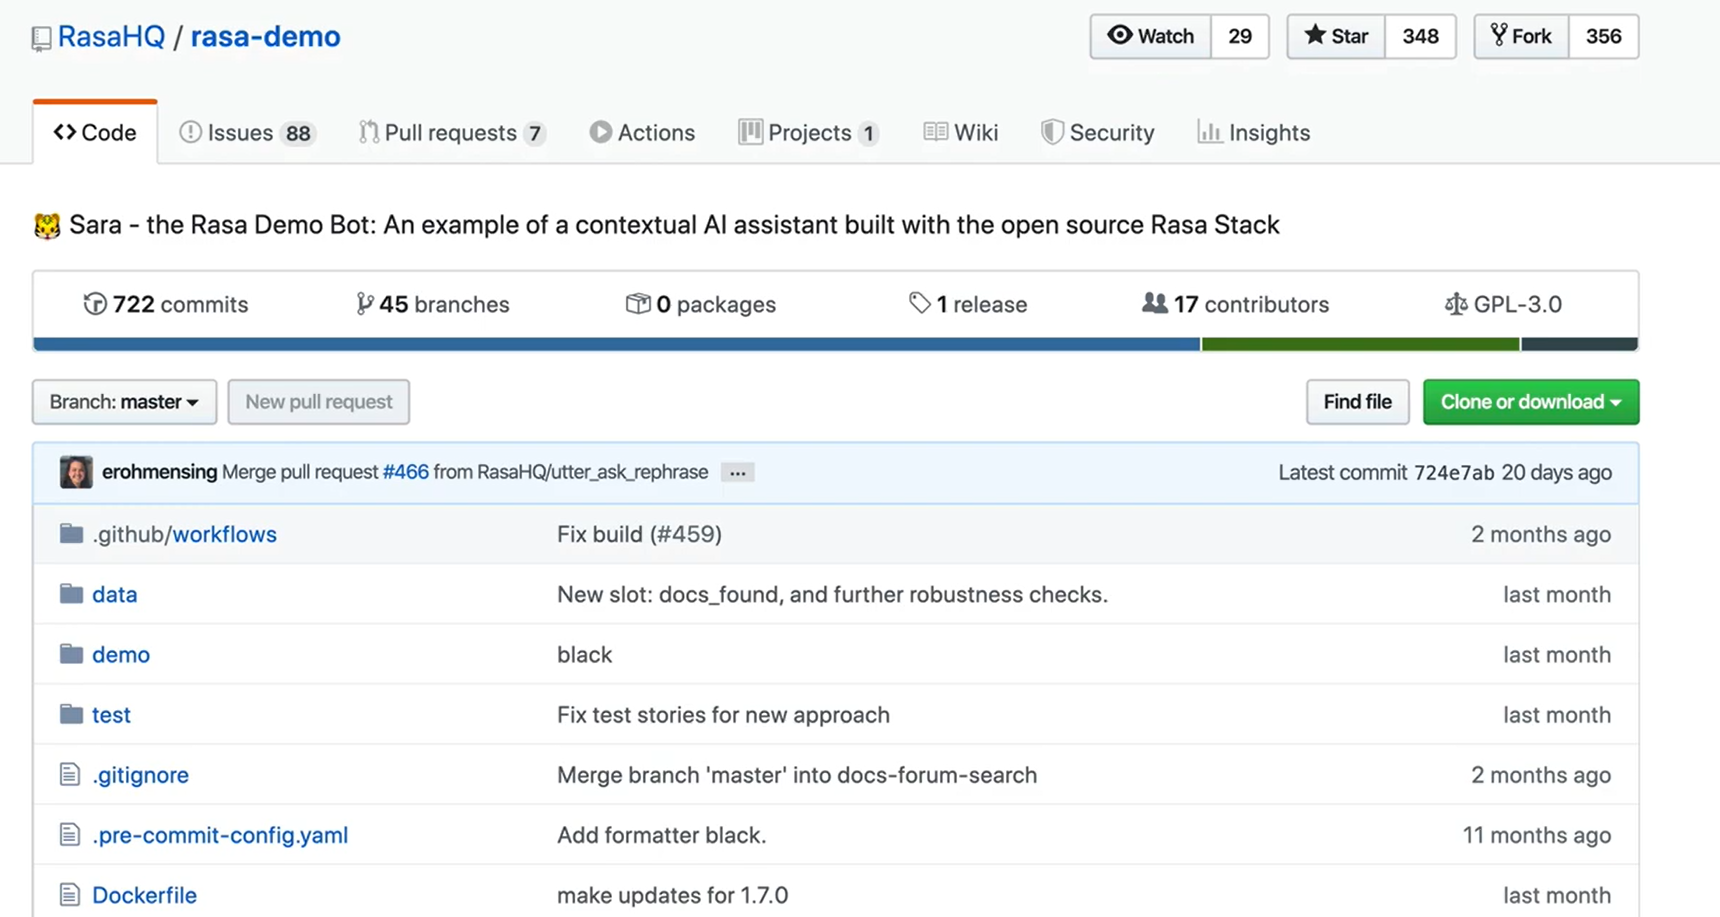Screen dimensions: 1720x917
Task: Click the commits history clock icon
Action: [x=95, y=304]
